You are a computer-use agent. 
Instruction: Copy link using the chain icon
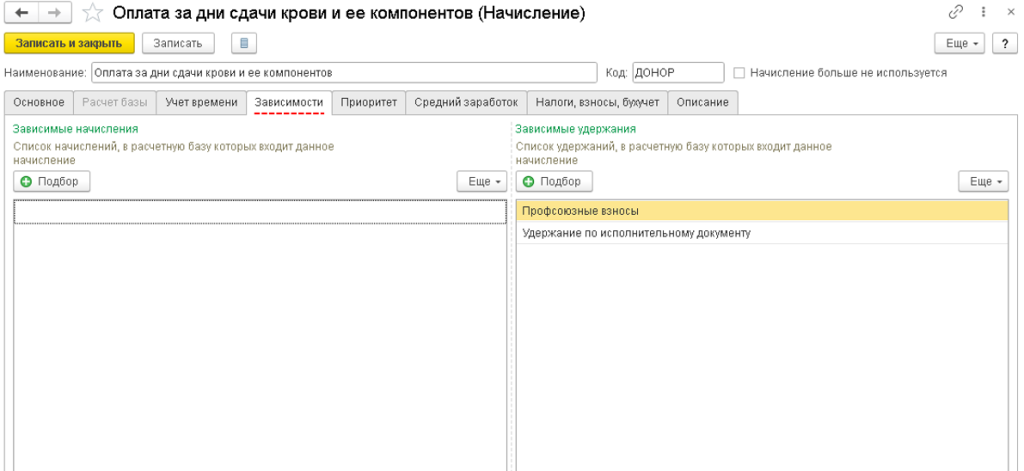[x=956, y=13]
